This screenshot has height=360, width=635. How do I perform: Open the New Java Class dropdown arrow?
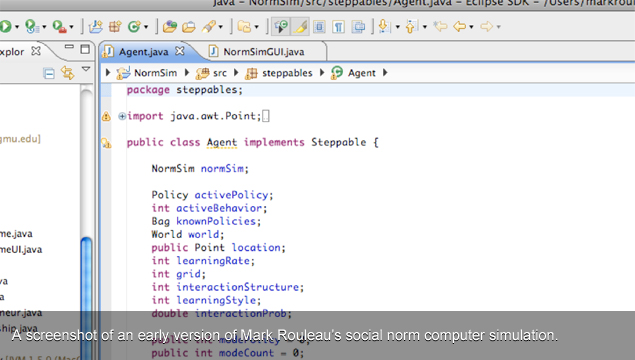[x=146, y=27]
